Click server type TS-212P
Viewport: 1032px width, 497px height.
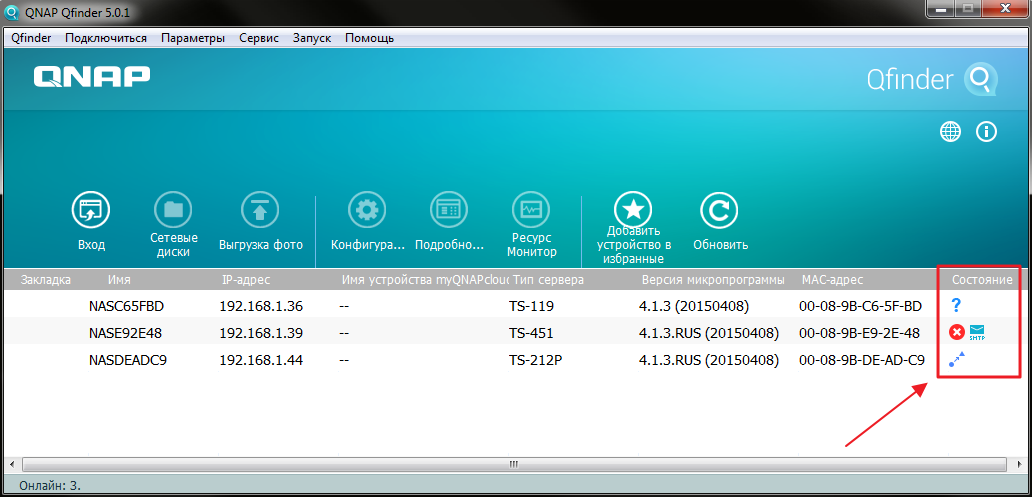point(536,361)
